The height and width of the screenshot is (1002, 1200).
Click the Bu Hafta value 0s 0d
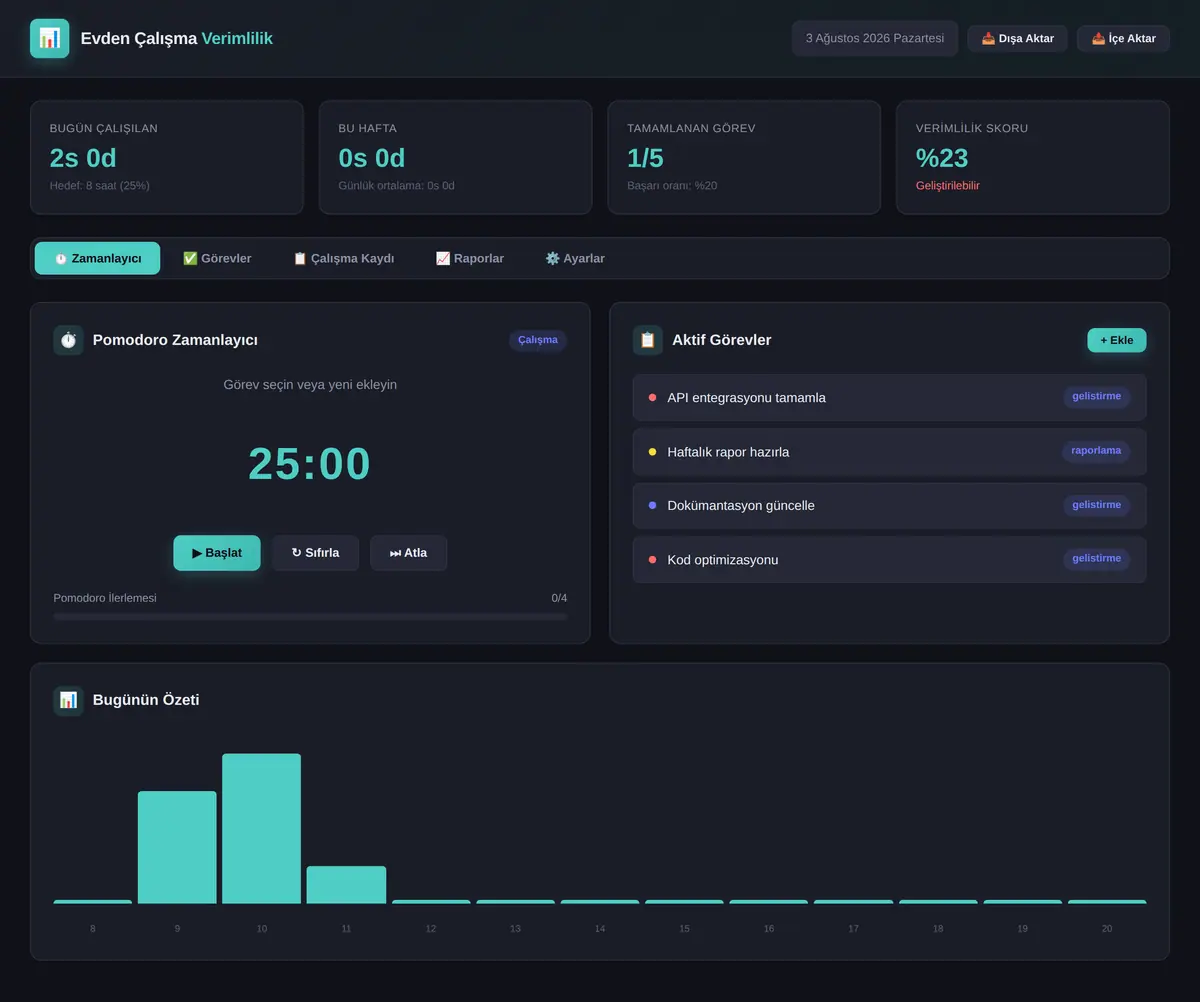point(372,158)
